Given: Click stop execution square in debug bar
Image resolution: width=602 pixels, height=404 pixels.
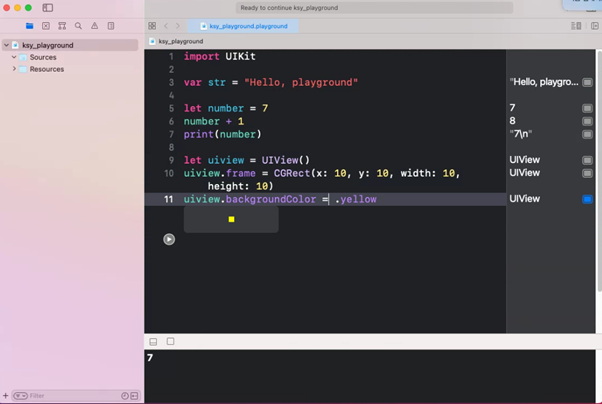Looking at the screenshot, I should (x=170, y=341).
